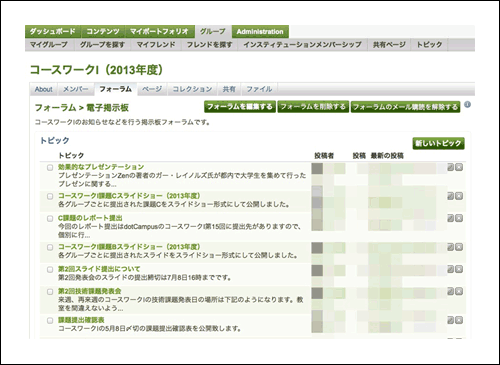Tick checkbox for 第2回スライド提出について
This screenshot has width=500, height=365.
coord(50,269)
